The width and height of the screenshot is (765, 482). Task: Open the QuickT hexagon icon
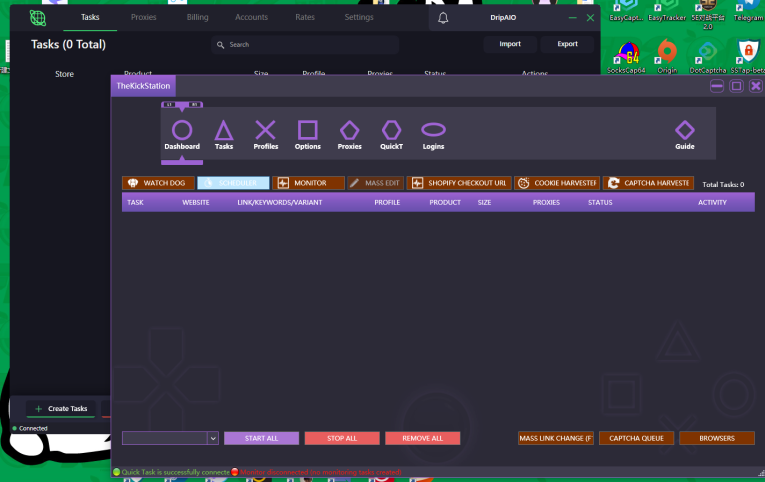[x=391, y=130]
